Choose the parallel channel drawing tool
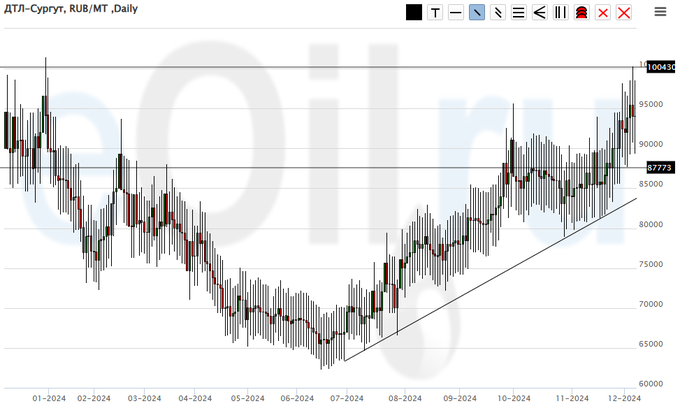Viewport: 680px width, 406px height. 497,12
